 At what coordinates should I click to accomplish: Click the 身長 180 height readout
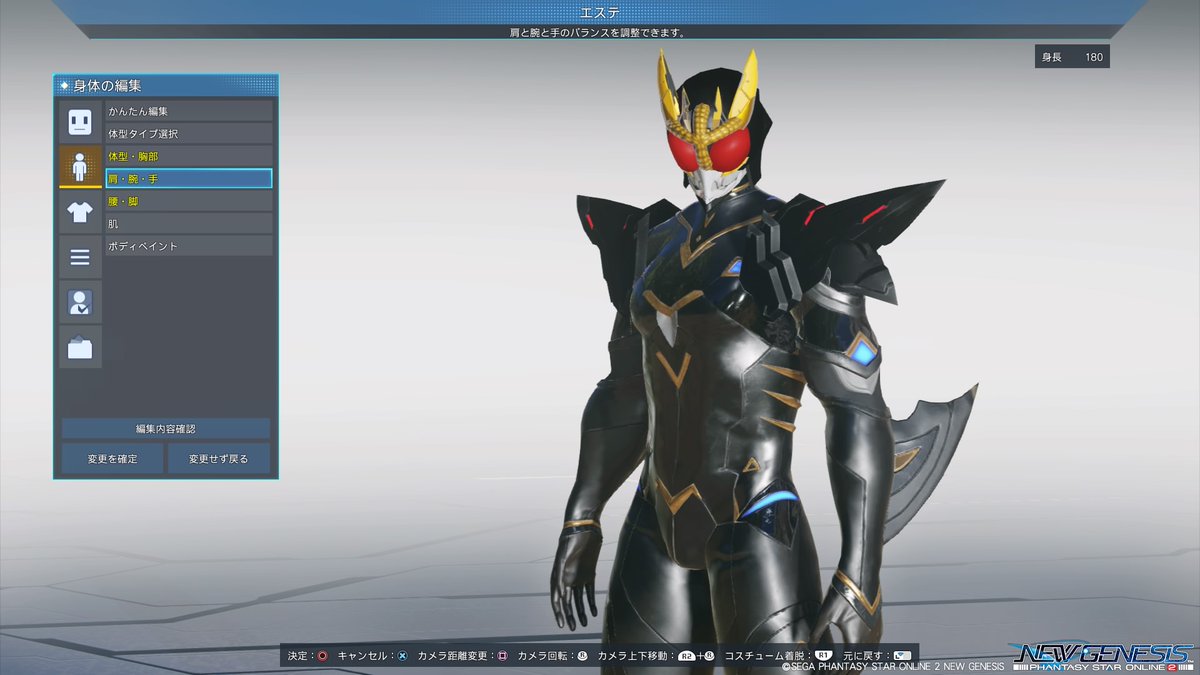pyautogui.click(x=1072, y=57)
